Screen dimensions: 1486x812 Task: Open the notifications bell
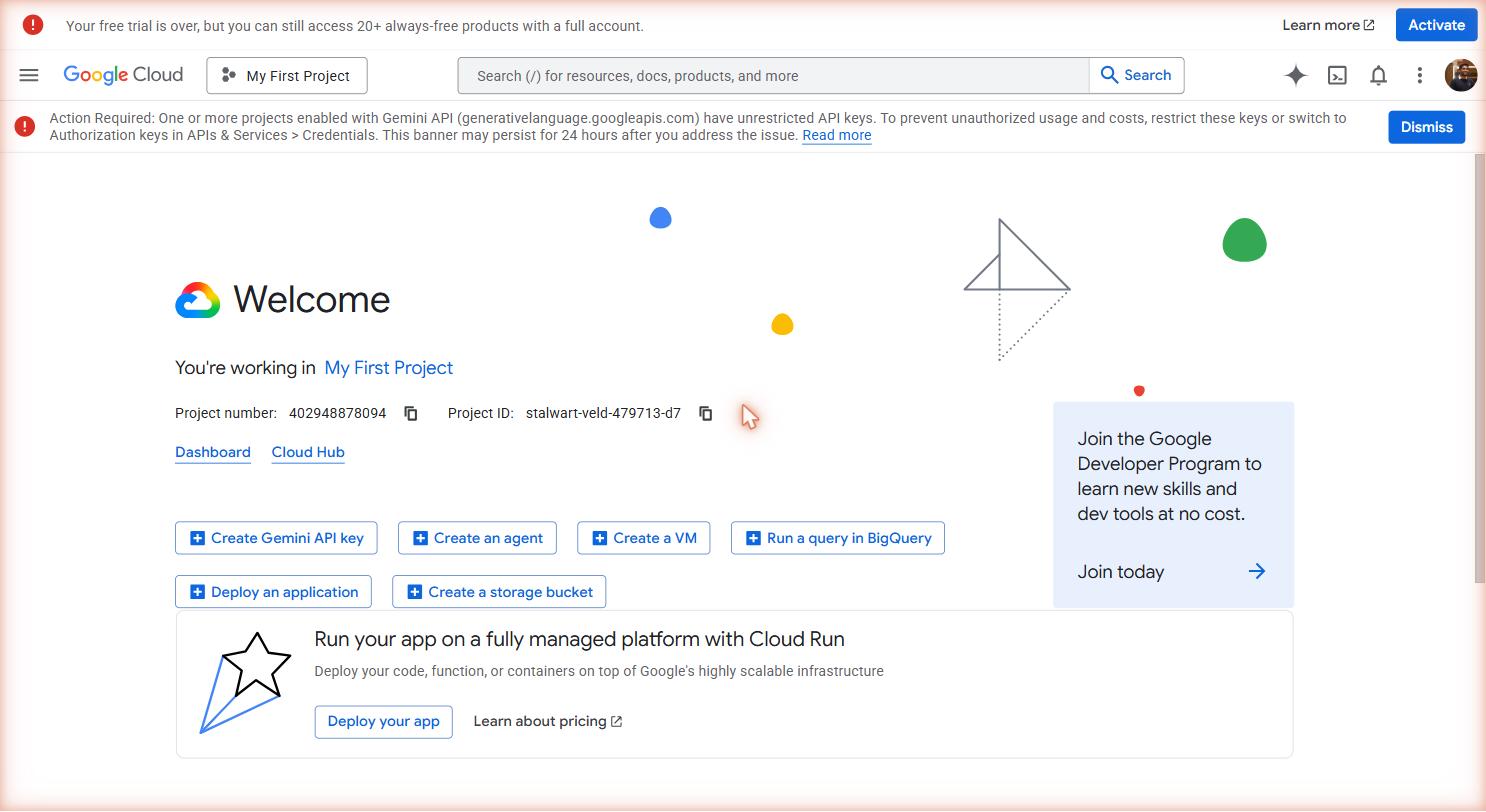[1378, 75]
